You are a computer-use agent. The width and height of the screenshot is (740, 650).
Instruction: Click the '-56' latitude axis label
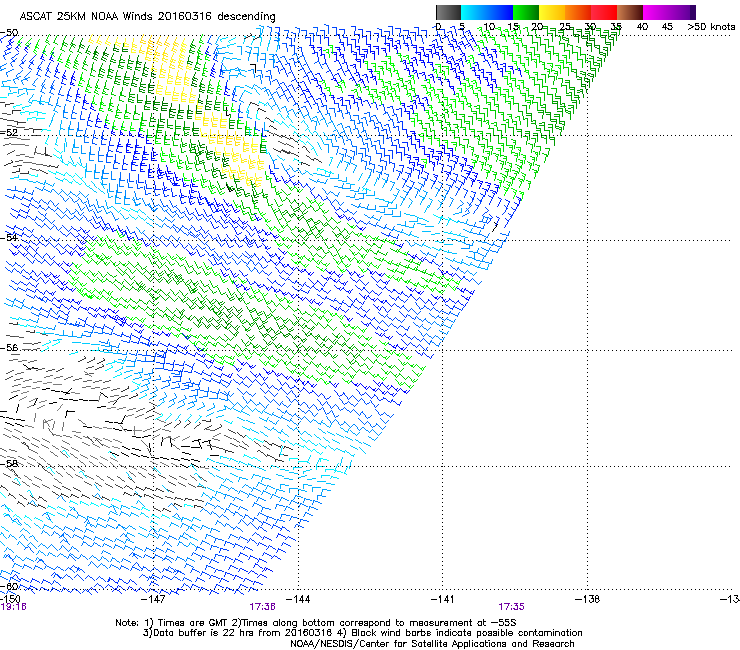coord(9,347)
